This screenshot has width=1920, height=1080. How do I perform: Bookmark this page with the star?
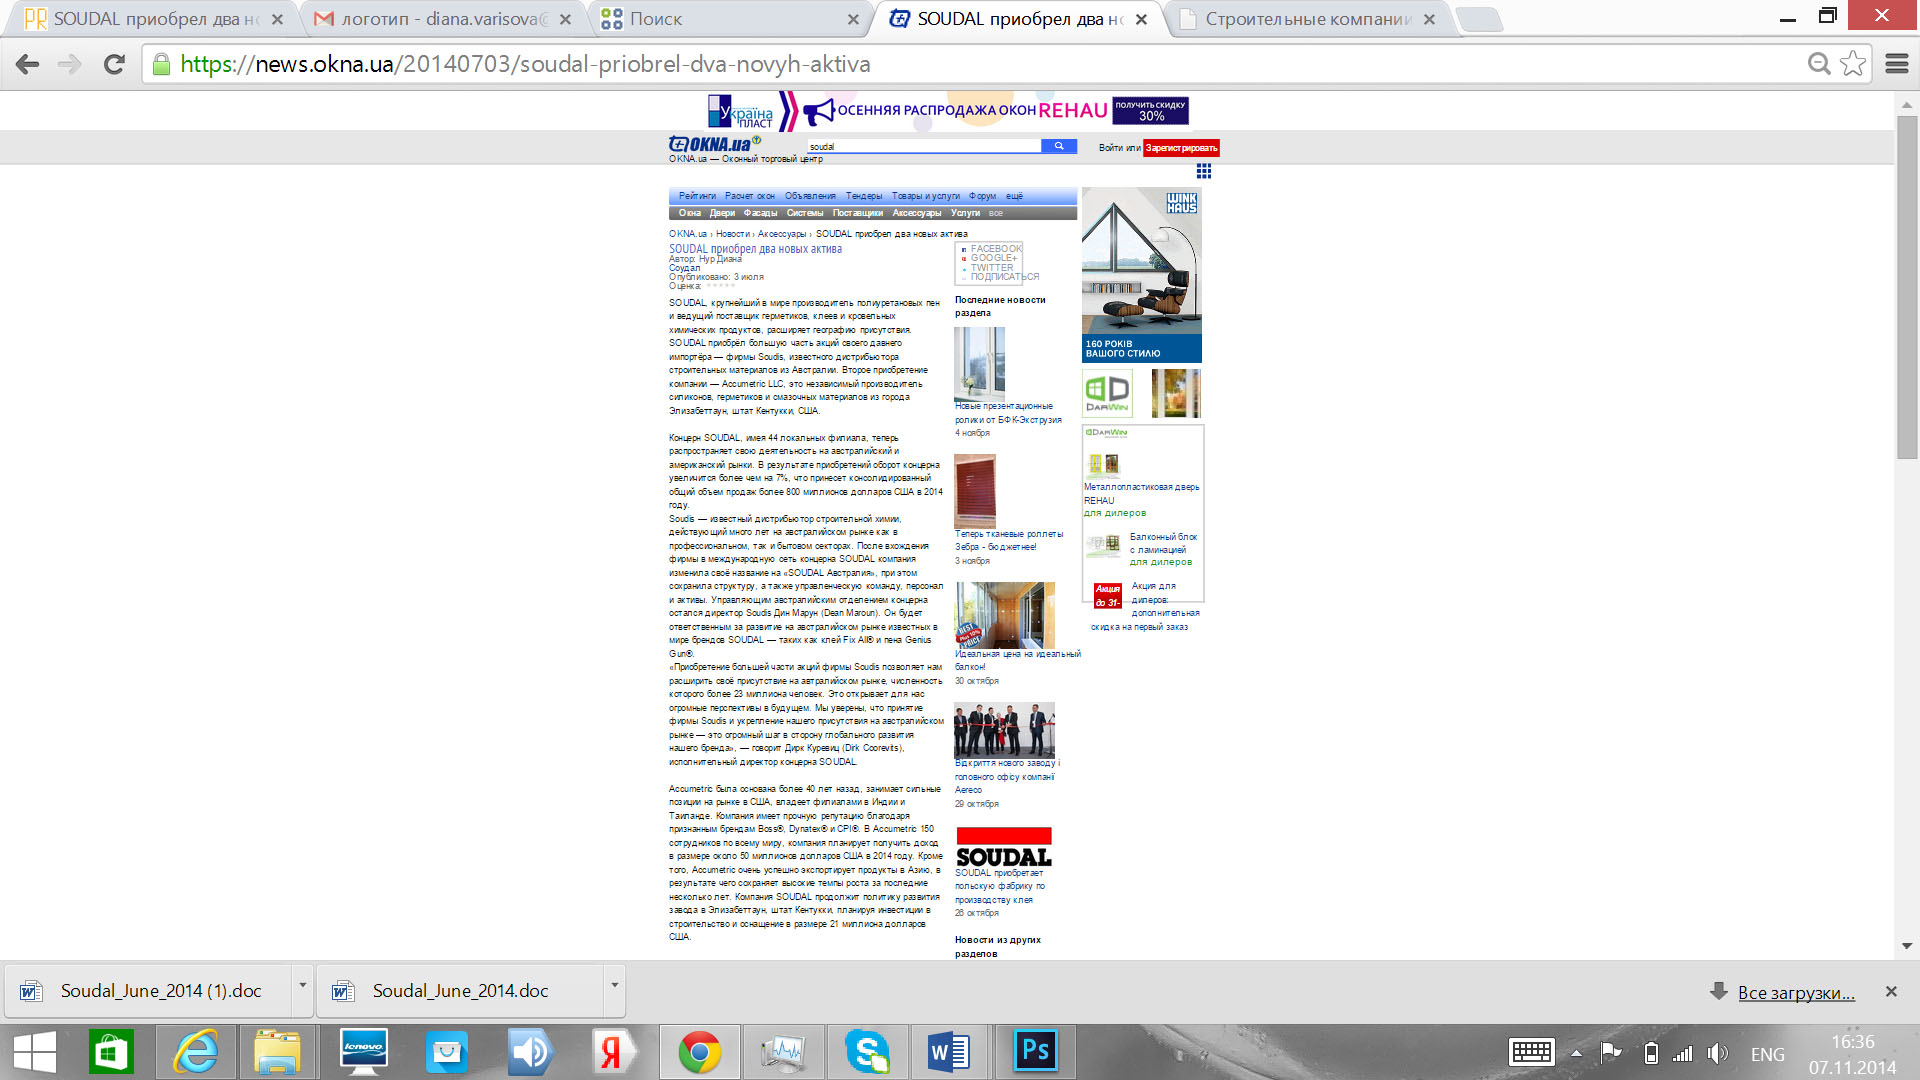(x=1853, y=64)
